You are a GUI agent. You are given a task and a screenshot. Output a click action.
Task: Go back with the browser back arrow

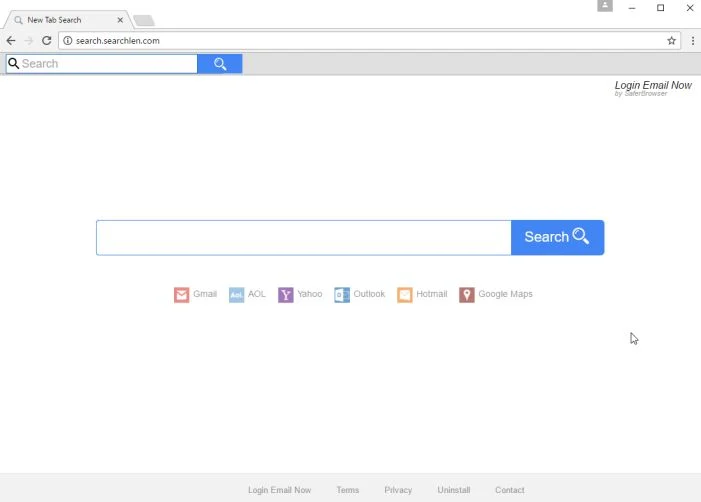pos(11,41)
